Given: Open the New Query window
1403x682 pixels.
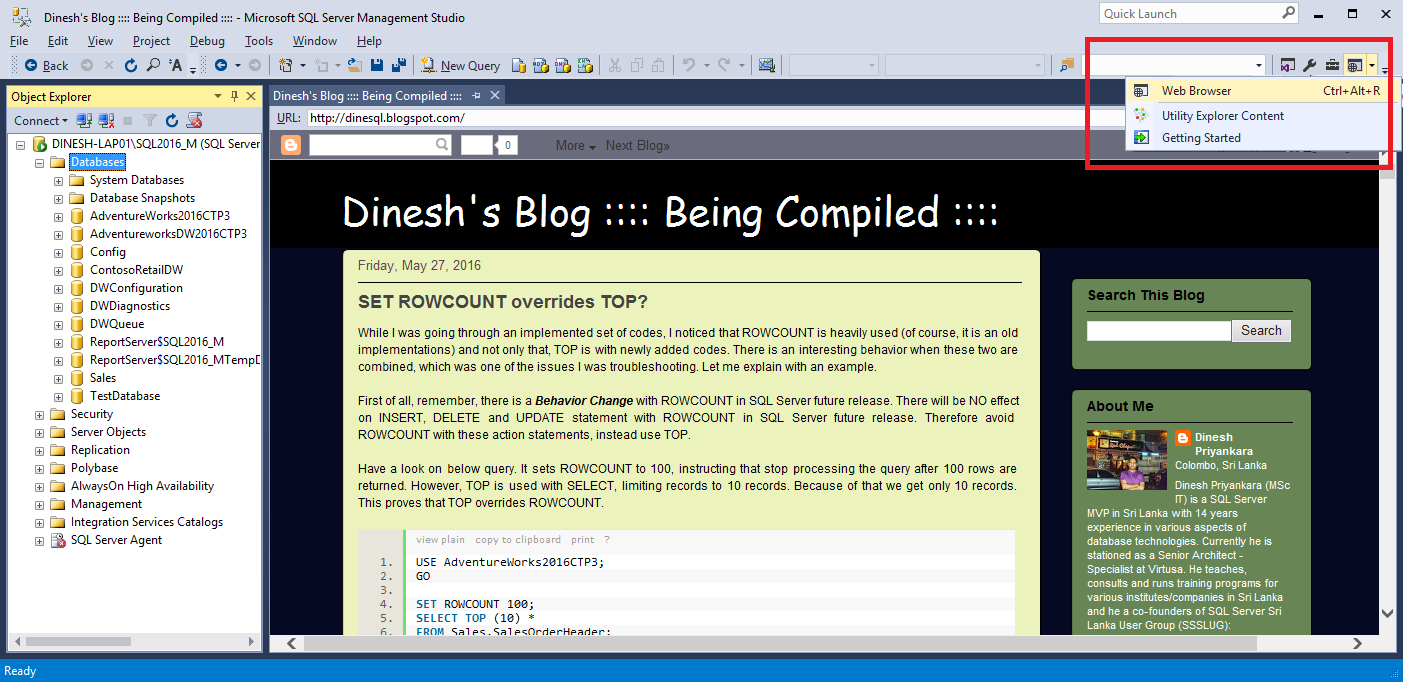Looking at the screenshot, I should pyautogui.click(x=460, y=65).
